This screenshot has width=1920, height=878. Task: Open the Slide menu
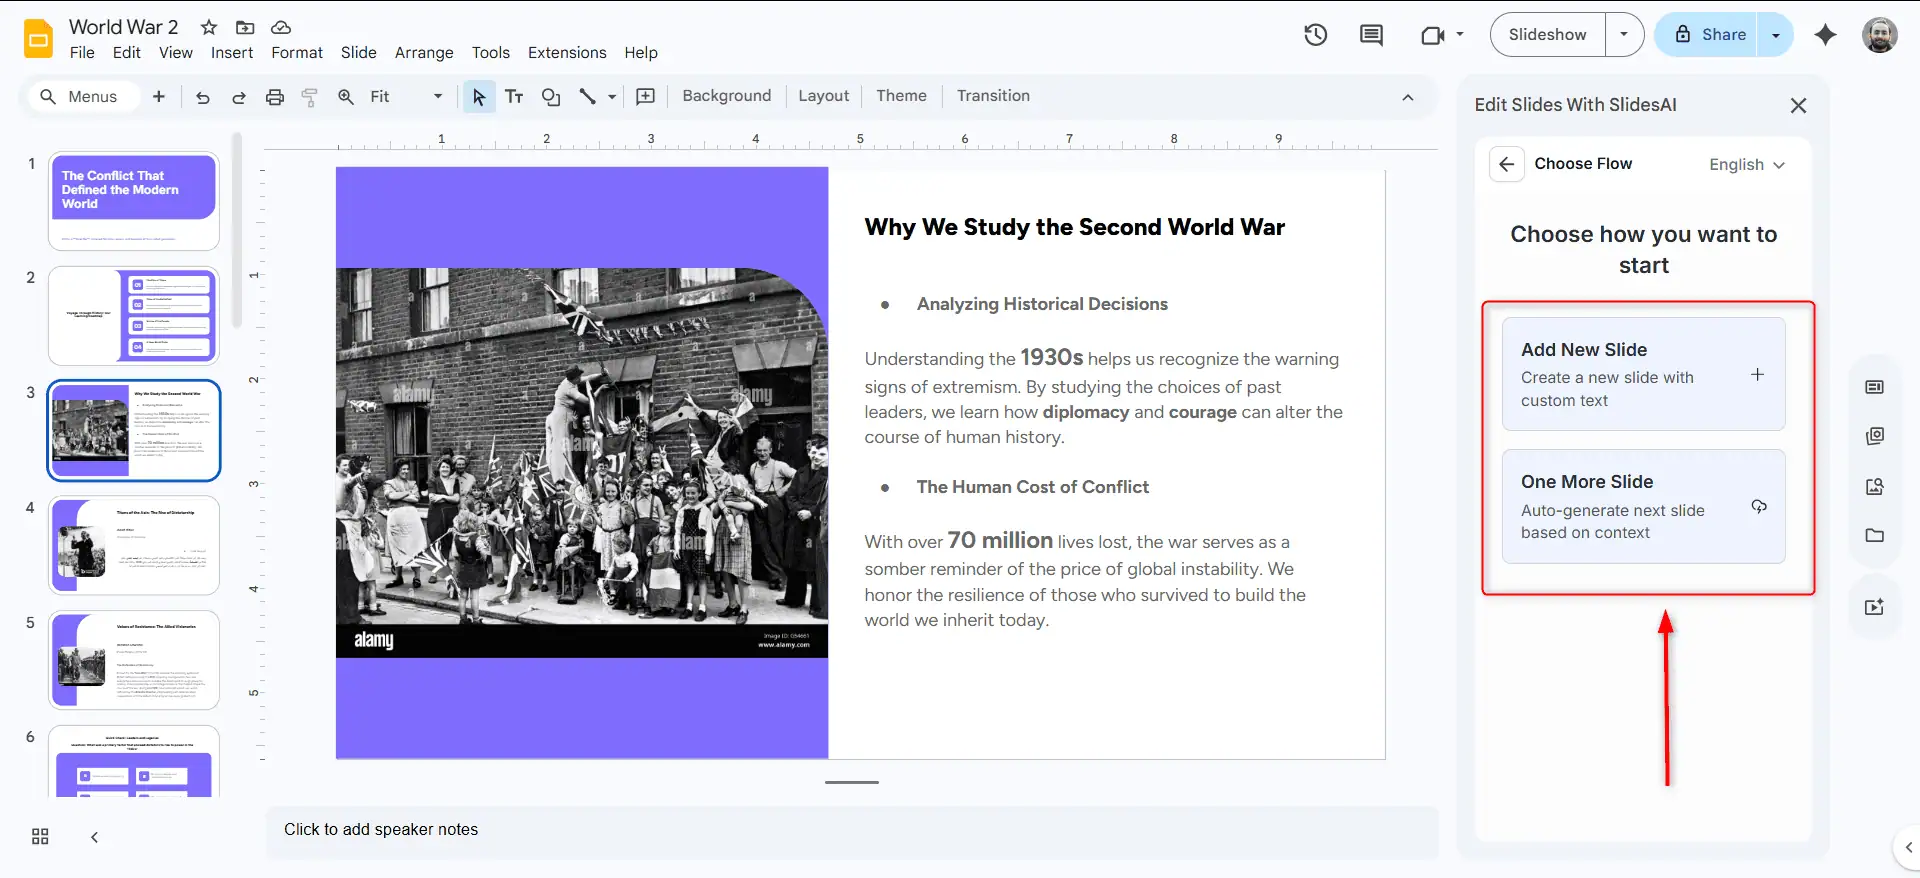coord(358,53)
